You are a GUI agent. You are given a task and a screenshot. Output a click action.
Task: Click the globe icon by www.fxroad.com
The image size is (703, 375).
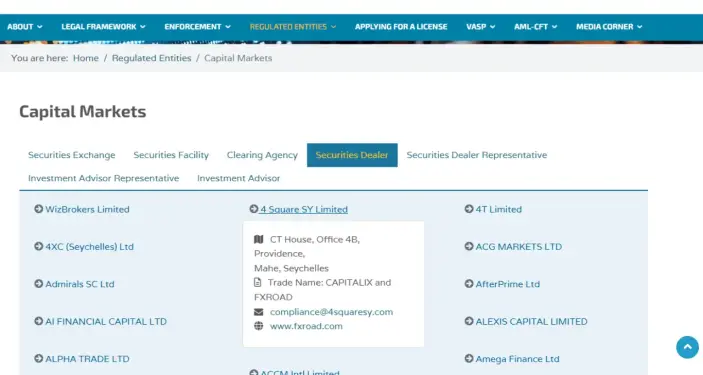point(259,326)
